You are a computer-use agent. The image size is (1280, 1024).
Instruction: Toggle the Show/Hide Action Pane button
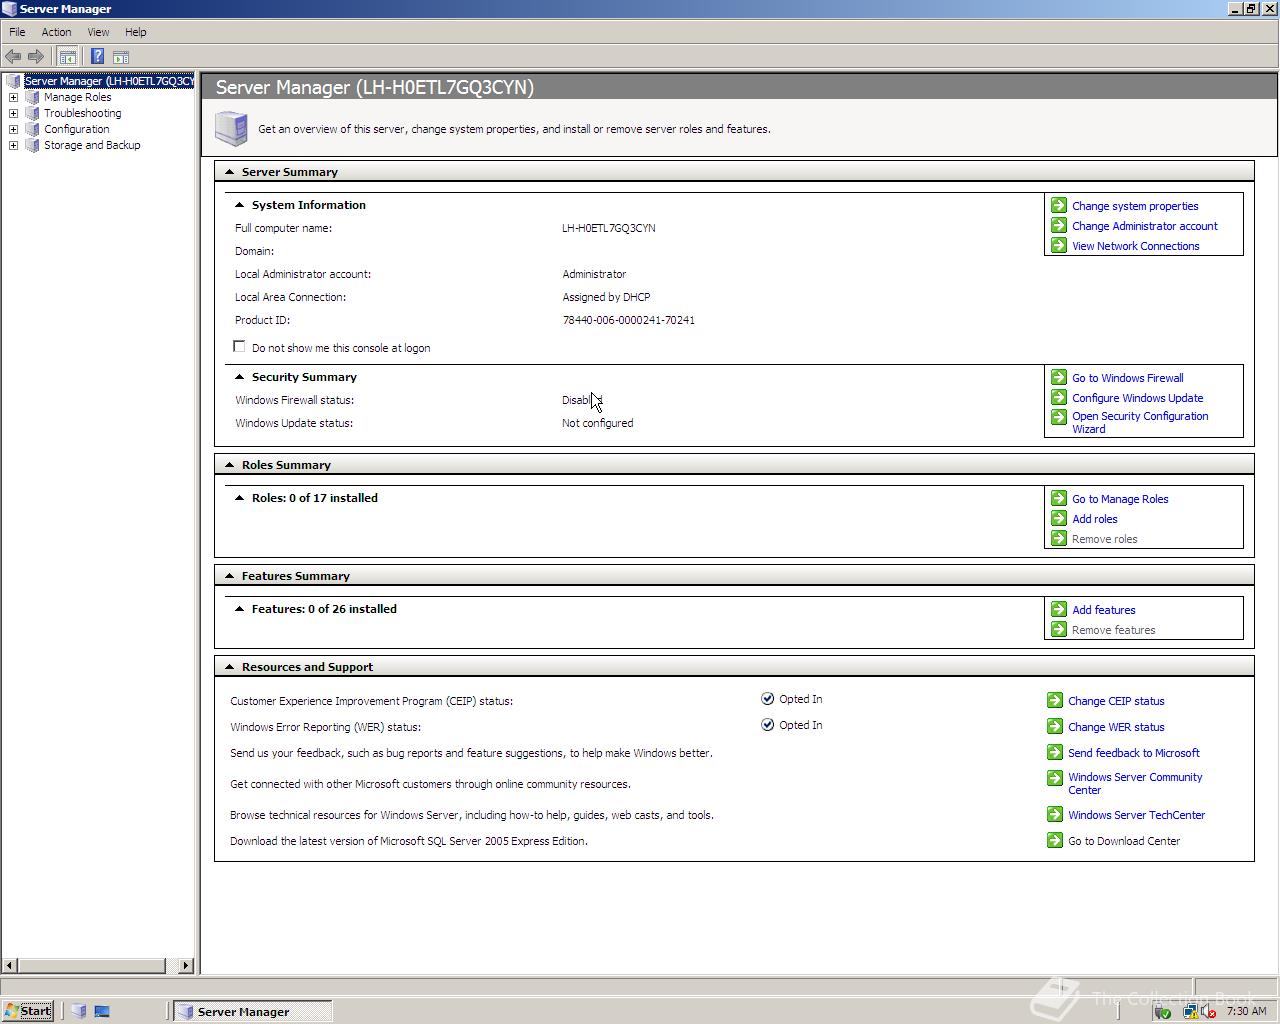click(x=121, y=57)
